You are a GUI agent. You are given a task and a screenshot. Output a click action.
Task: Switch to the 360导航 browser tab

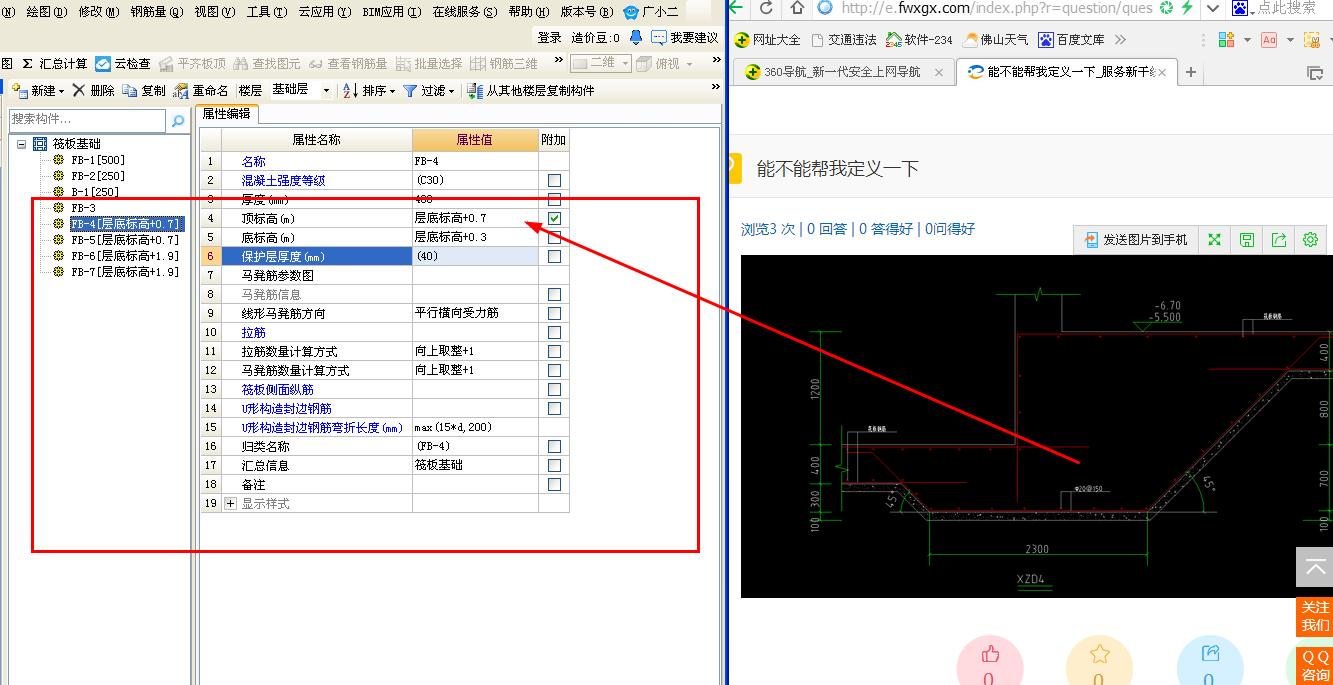pyautogui.click(x=842, y=72)
